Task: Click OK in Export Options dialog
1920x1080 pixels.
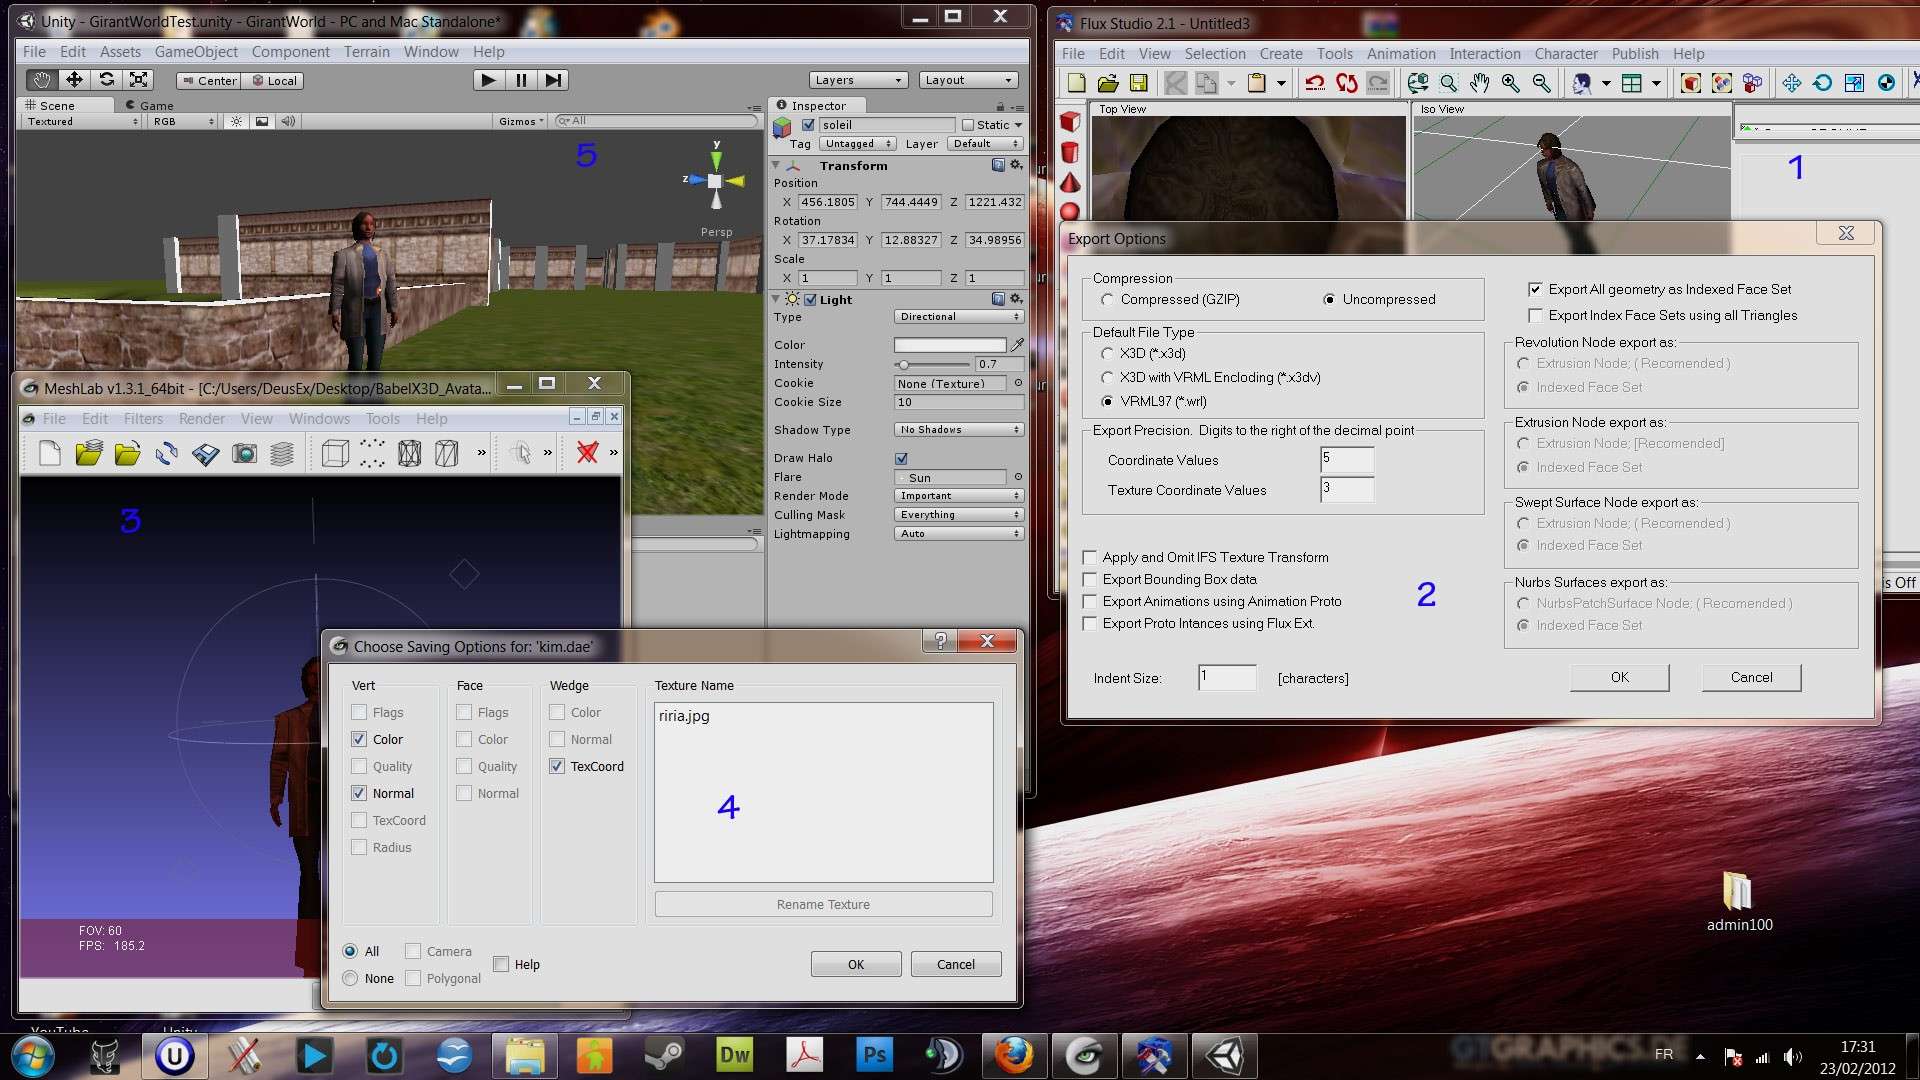Action: click(1620, 678)
